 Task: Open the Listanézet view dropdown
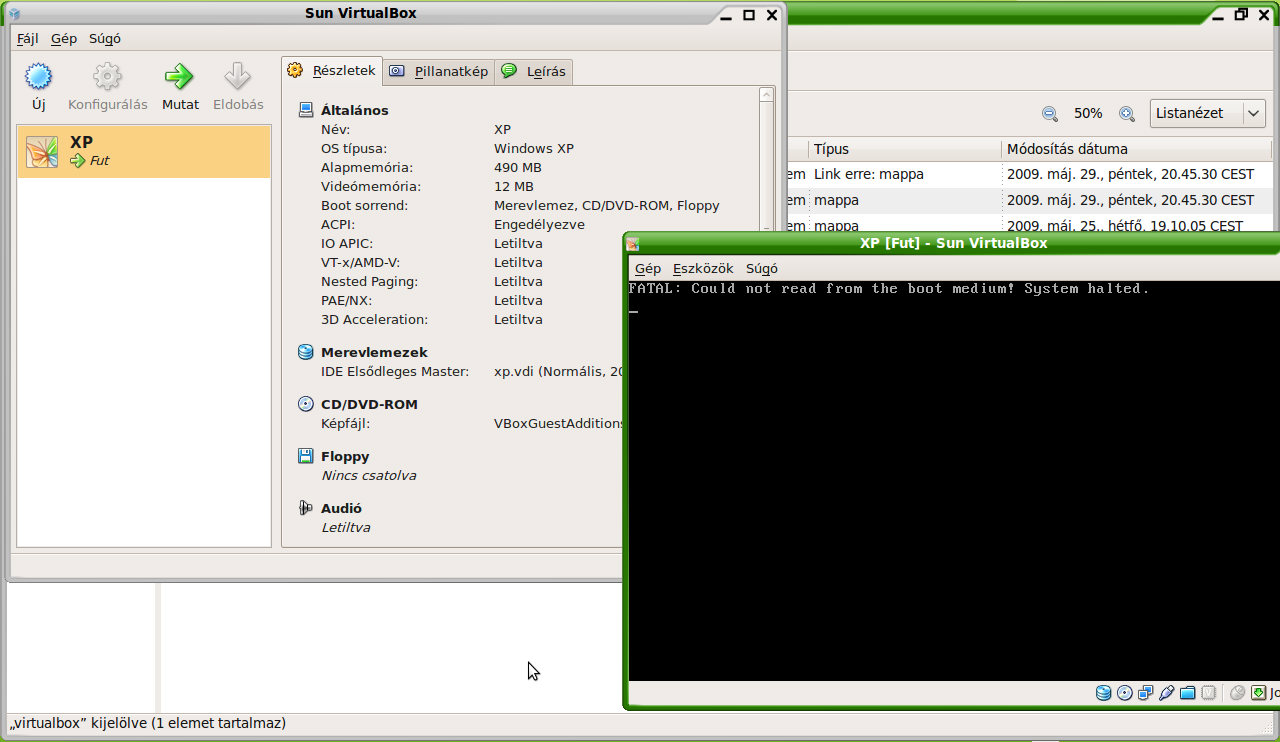(x=1208, y=113)
